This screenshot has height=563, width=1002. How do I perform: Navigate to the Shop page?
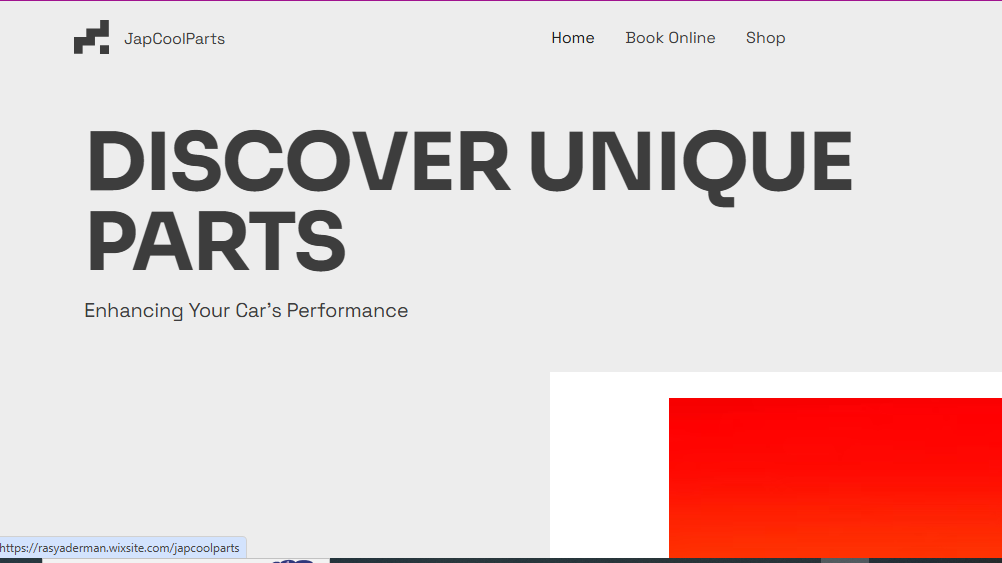tap(765, 38)
